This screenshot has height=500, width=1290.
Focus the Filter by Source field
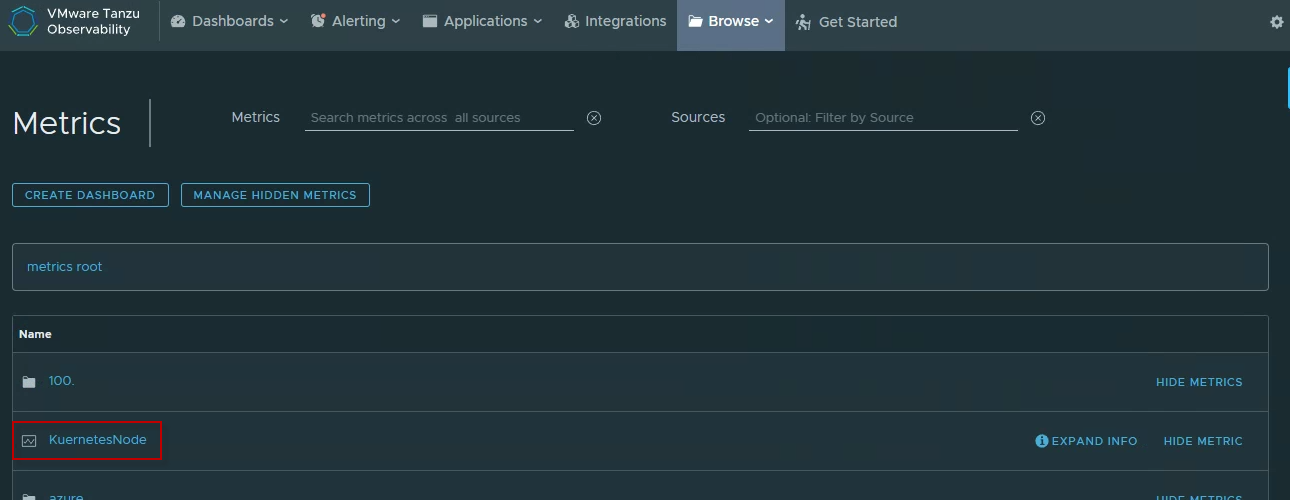pos(883,117)
